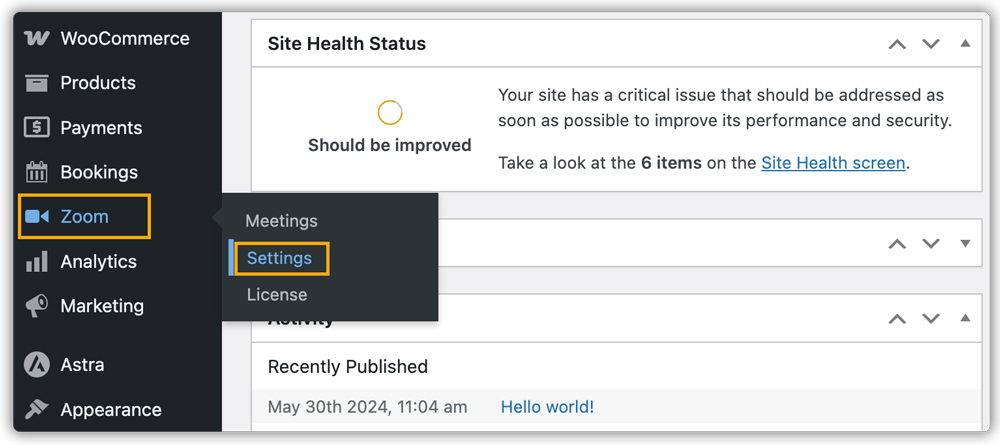1000x445 pixels.
Task: Collapse the Site Health Status panel
Action: click(x=965, y=43)
